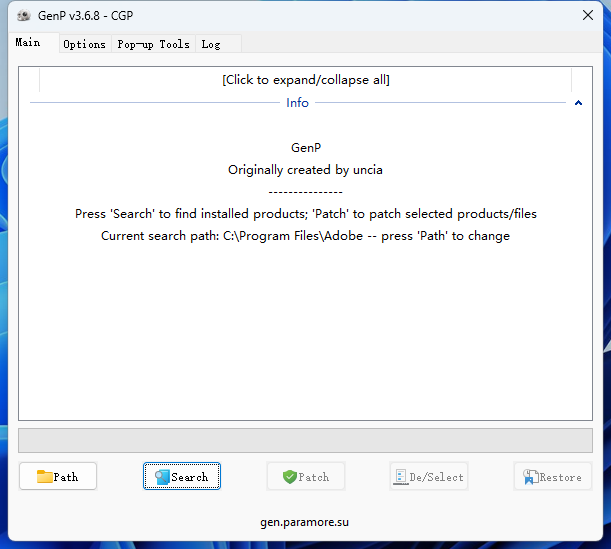This screenshot has height=549, width=611.
Task: Click the gen.paramore.su text
Action: pyautogui.click(x=304, y=522)
